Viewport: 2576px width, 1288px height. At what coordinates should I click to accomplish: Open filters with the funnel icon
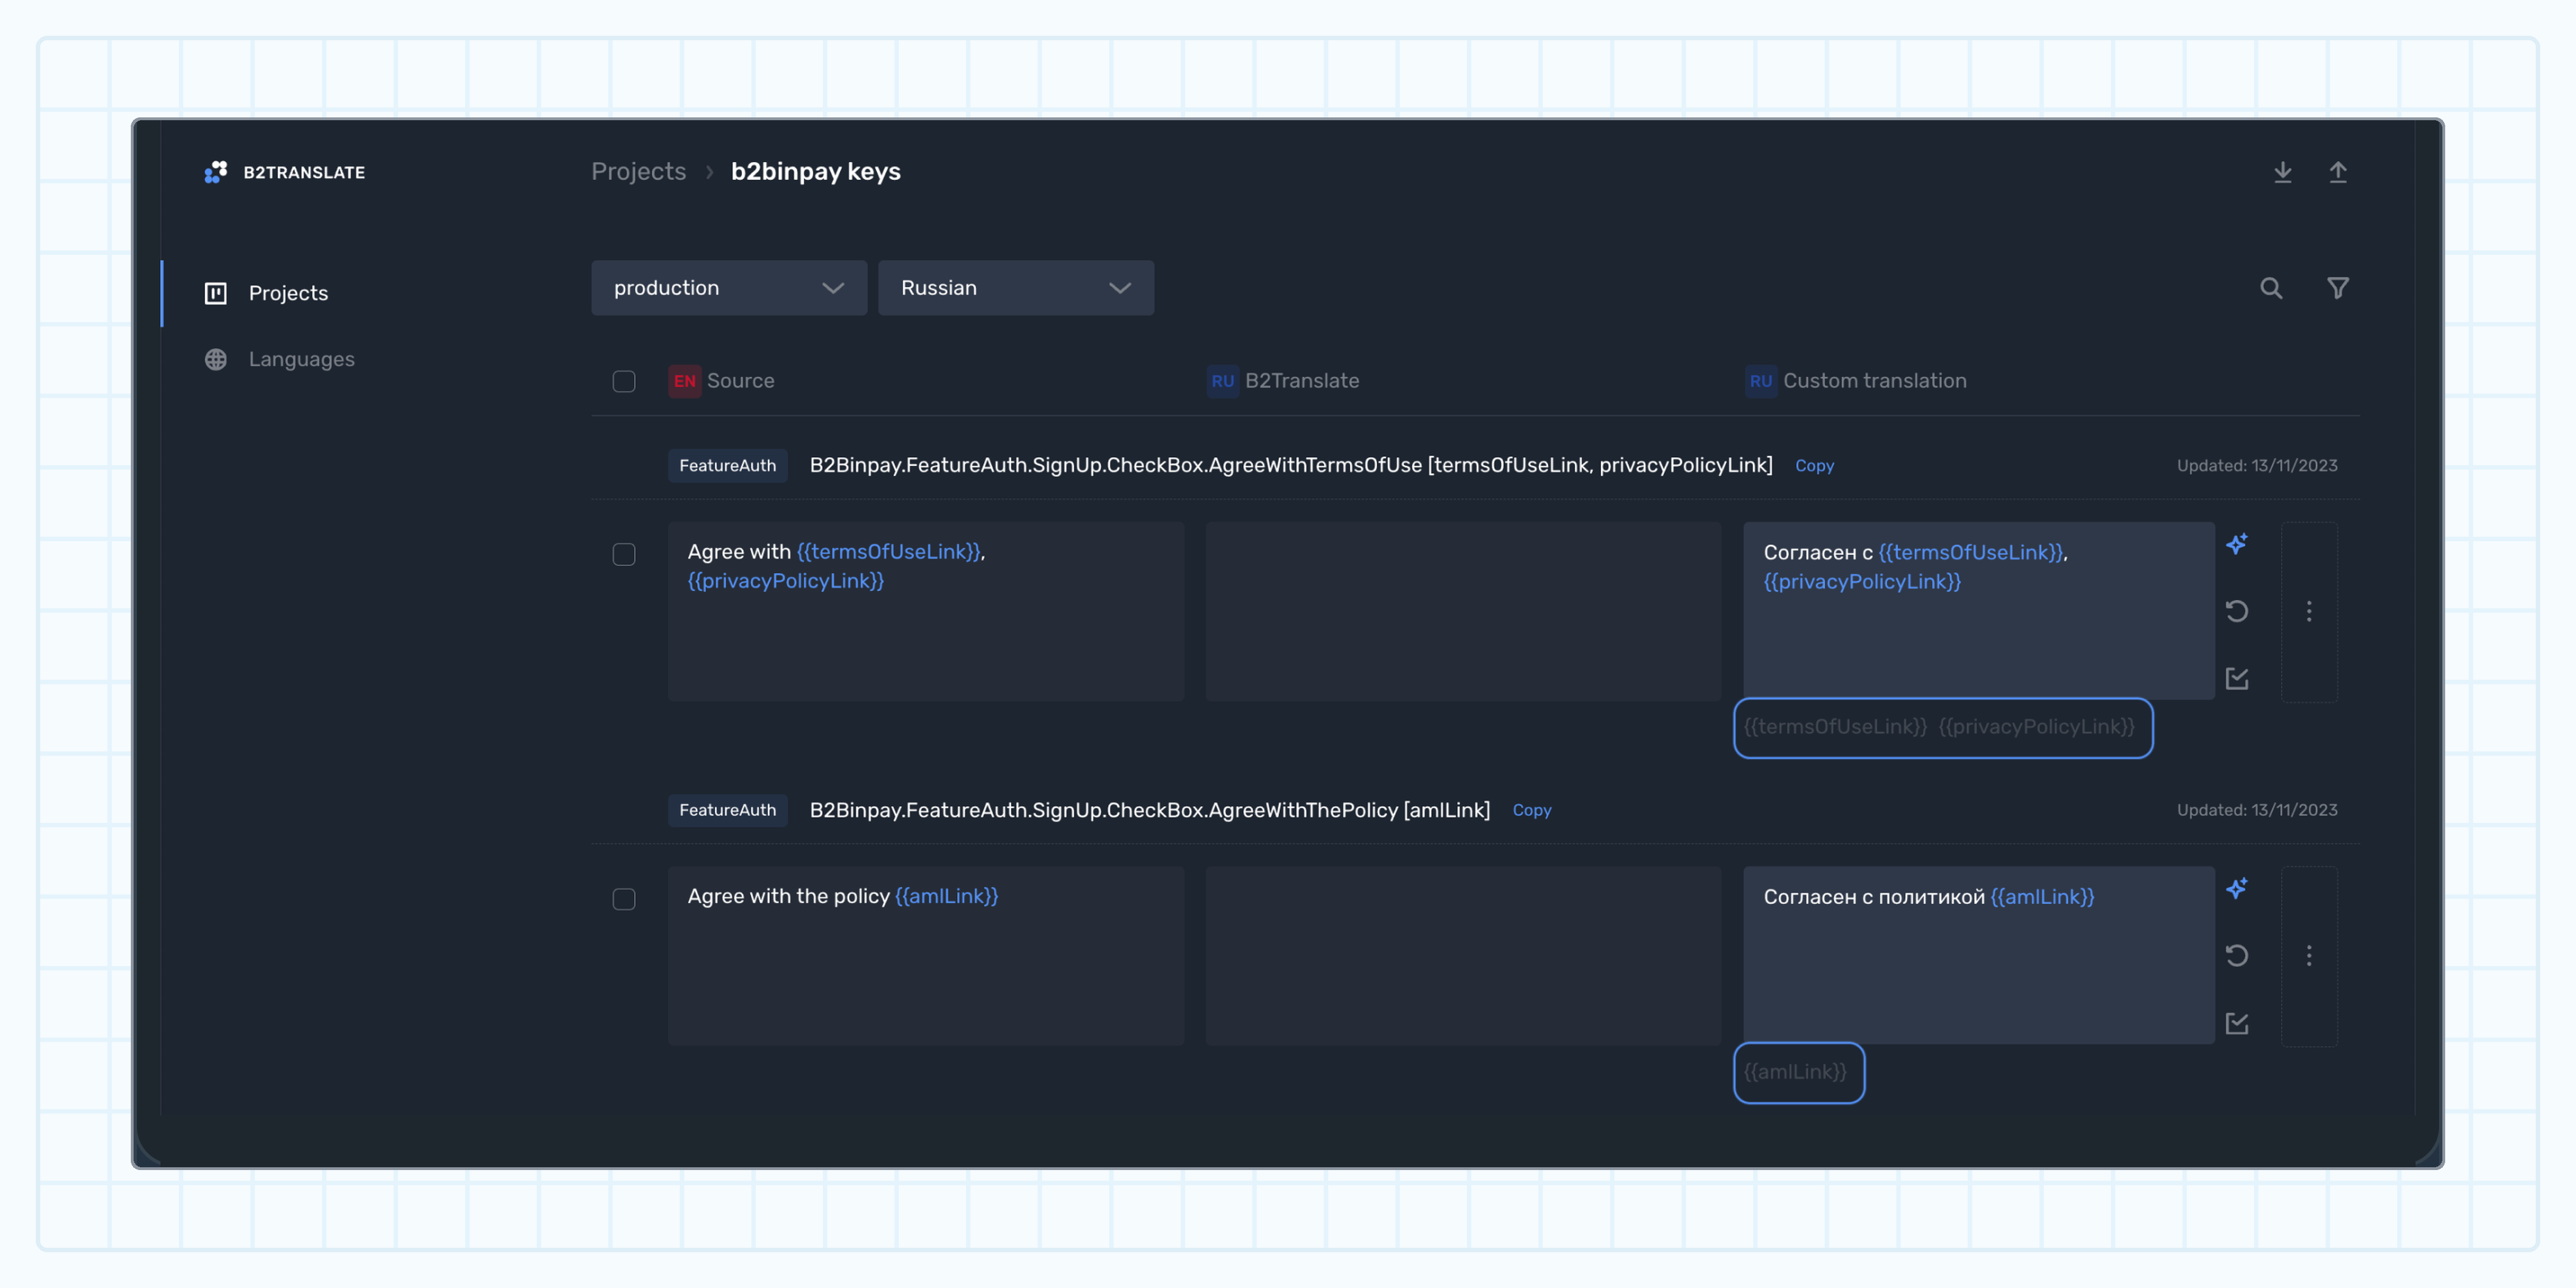(2337, 288)
